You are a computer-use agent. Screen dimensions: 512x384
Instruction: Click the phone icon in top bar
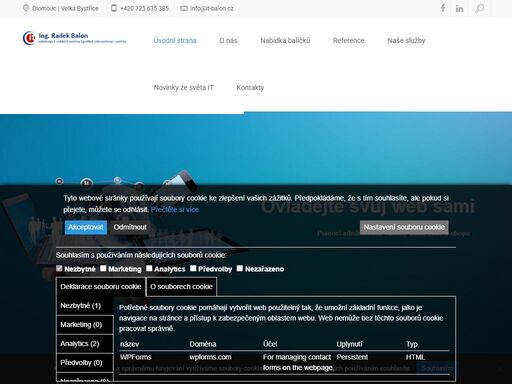click(x=114, y=8)
